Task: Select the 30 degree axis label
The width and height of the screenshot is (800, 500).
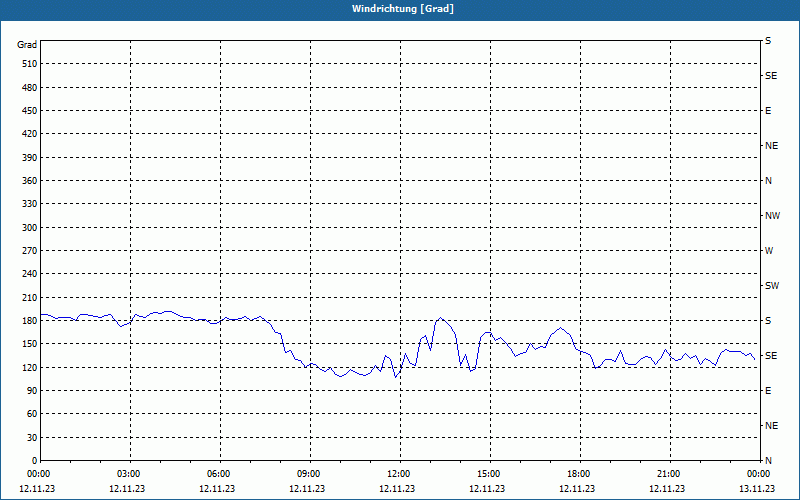Action: pyautogui.click(x=32, y=437)
